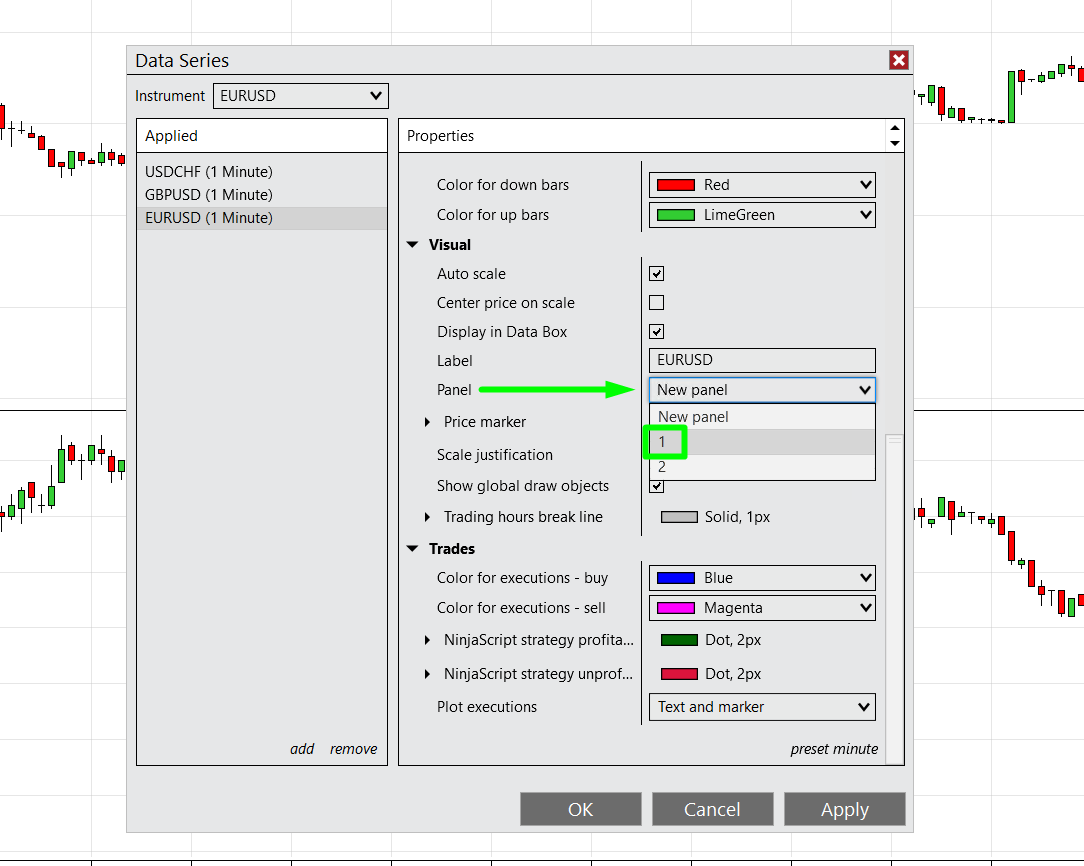
Task: Enable Center price on scale checkbox
Action: tap(657, 303)
